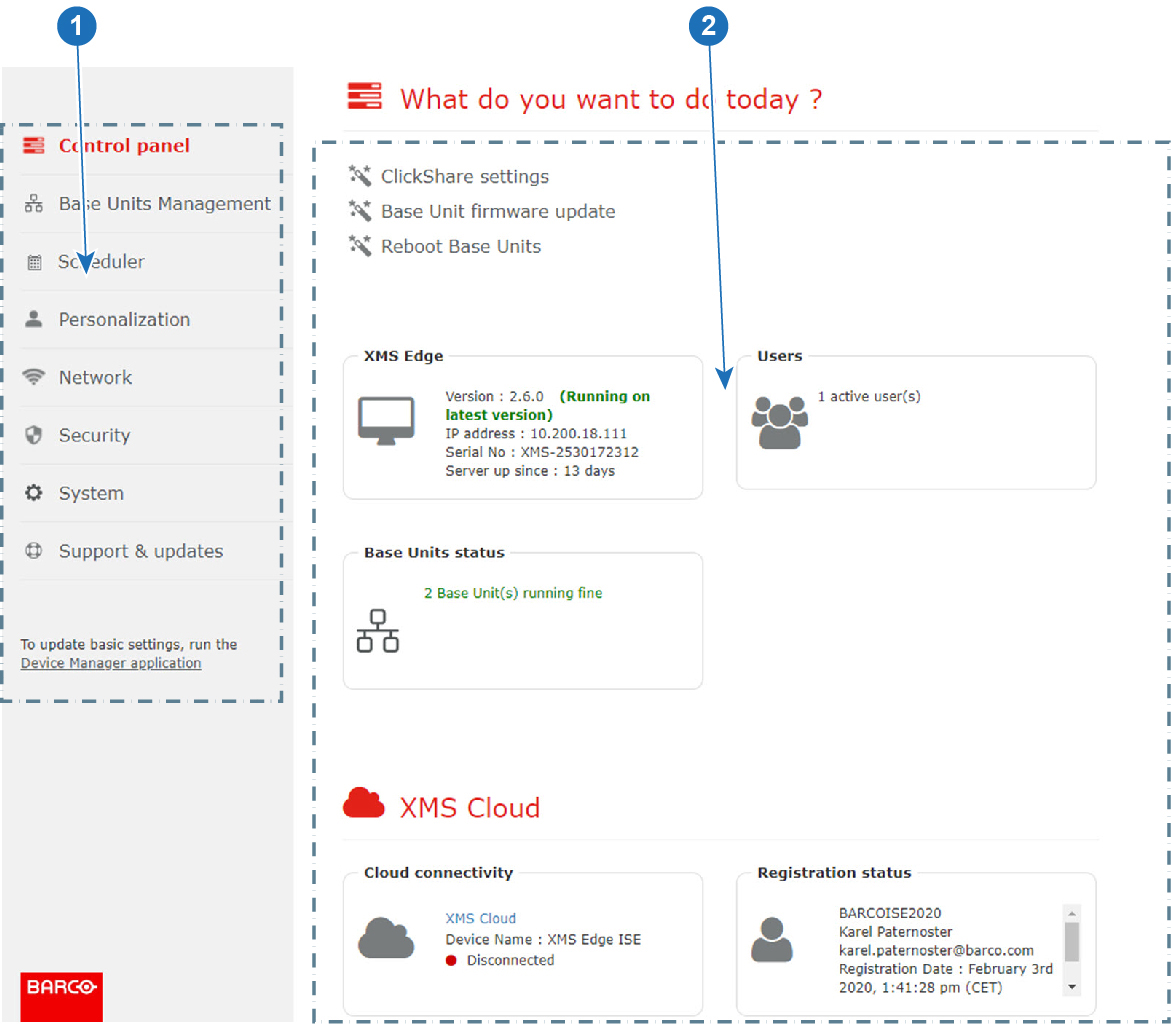
Task: Click the wand icon next to Base Unit firmware update
Action: 360,211
